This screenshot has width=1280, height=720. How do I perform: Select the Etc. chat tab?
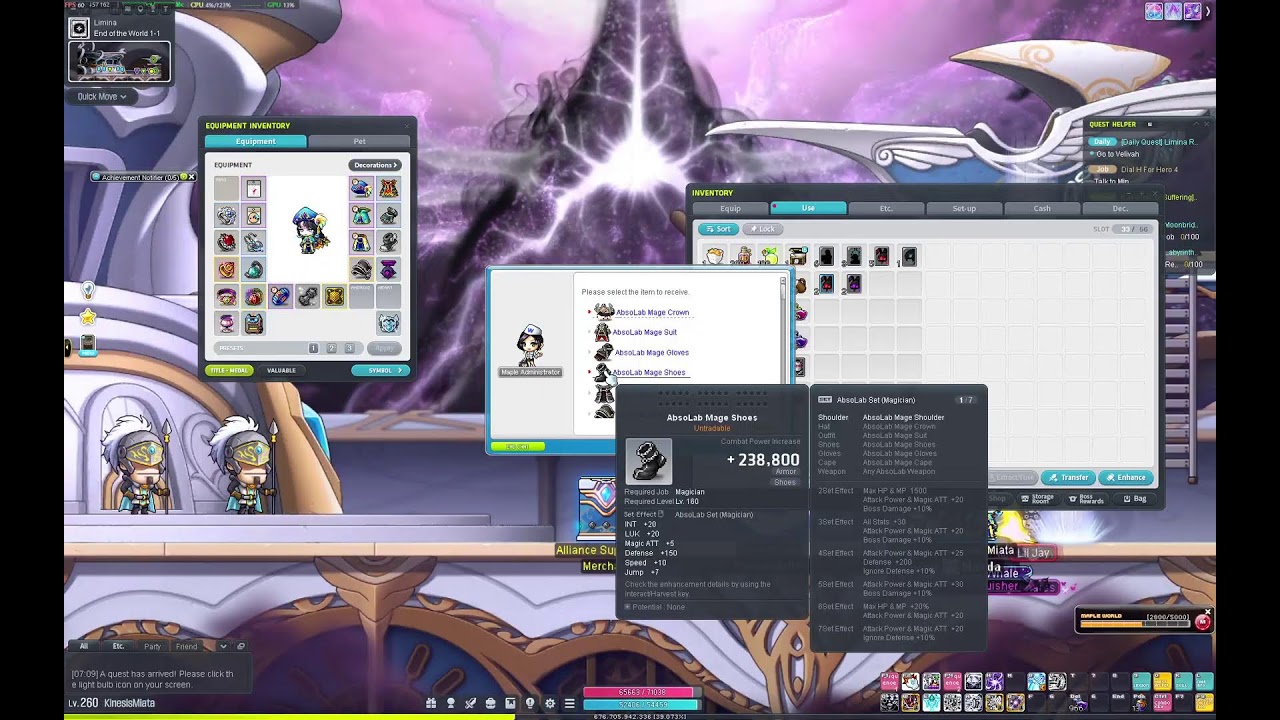point(118,646)
